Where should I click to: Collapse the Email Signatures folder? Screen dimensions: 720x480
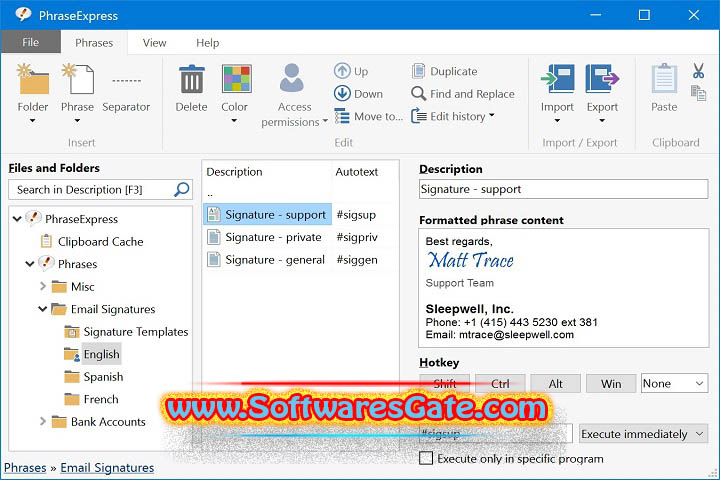[43, 309]
